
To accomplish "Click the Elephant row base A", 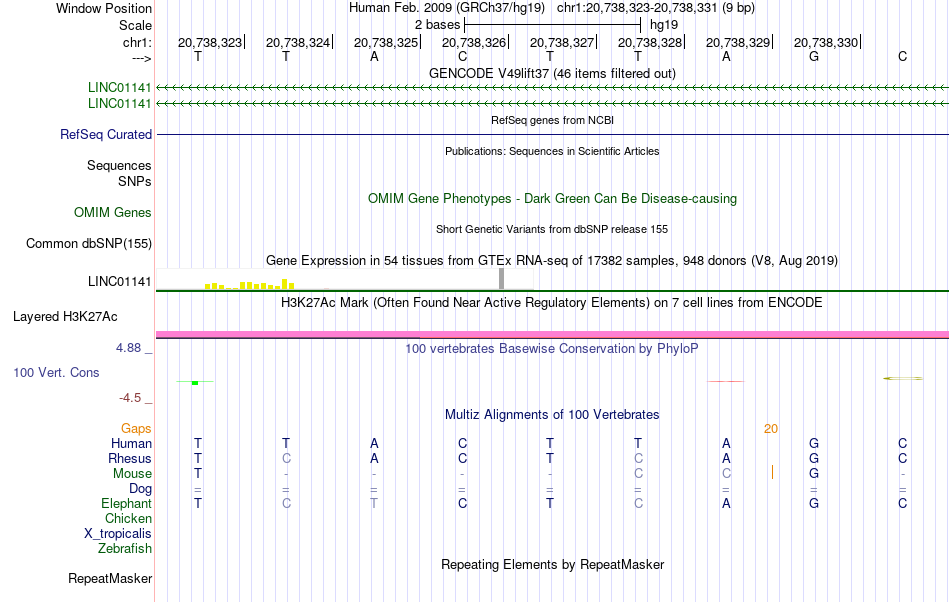I will point(726,503).
